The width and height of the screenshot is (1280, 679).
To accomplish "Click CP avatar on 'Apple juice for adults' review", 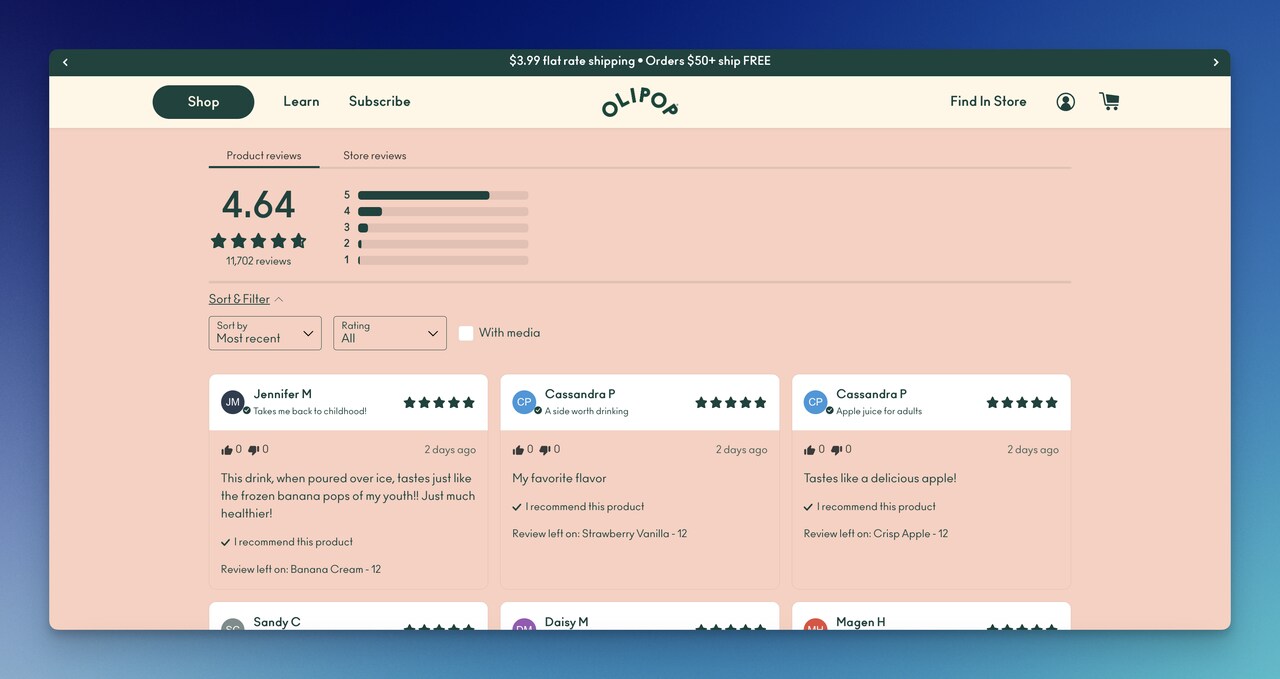I will pos(816,402).
